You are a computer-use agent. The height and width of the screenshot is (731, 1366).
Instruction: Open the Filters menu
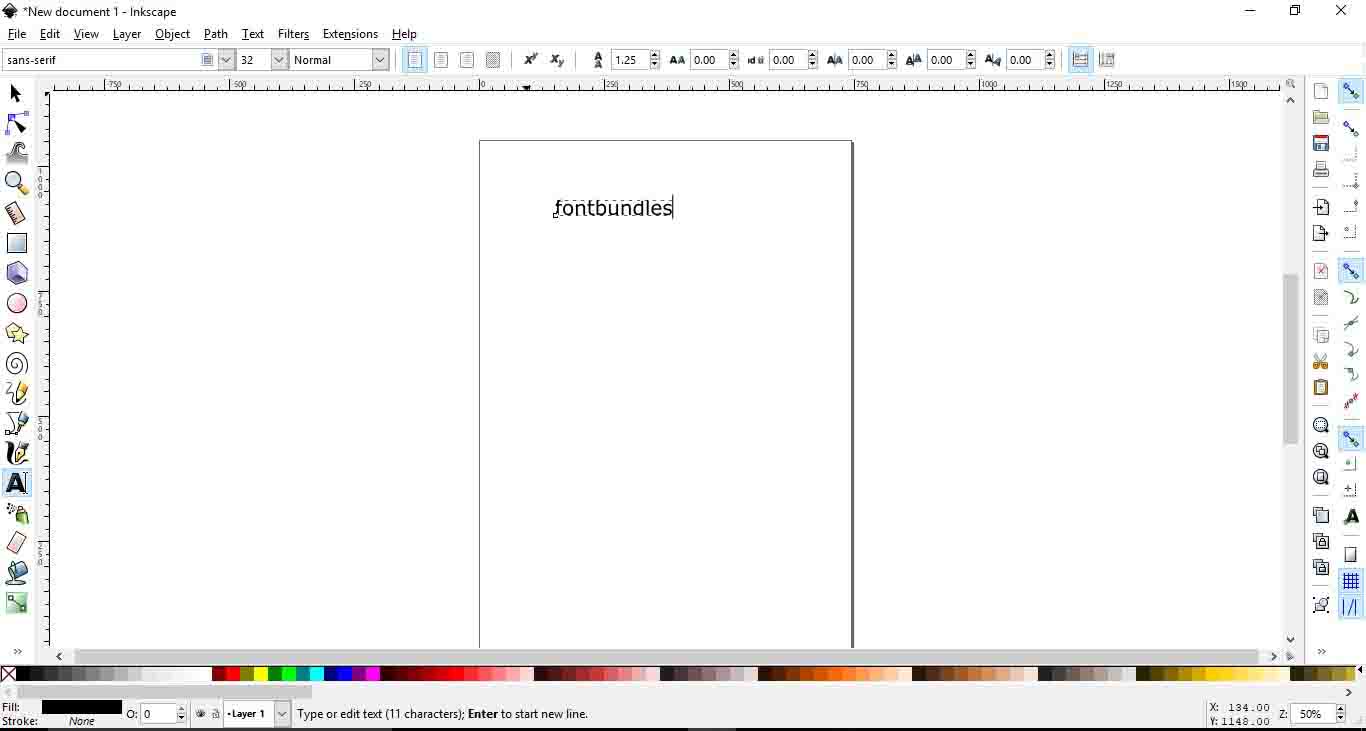pos(293,33)
